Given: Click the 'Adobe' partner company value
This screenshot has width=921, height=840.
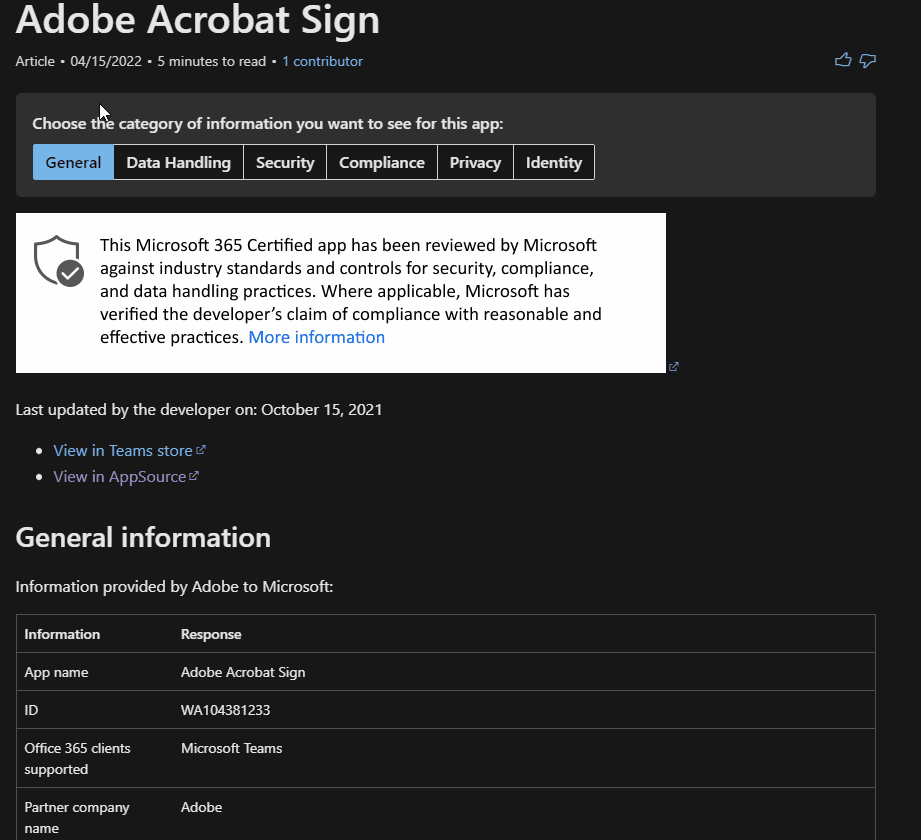Looking at the screenshot, I should pyautogui.click(x=201, y=807).
